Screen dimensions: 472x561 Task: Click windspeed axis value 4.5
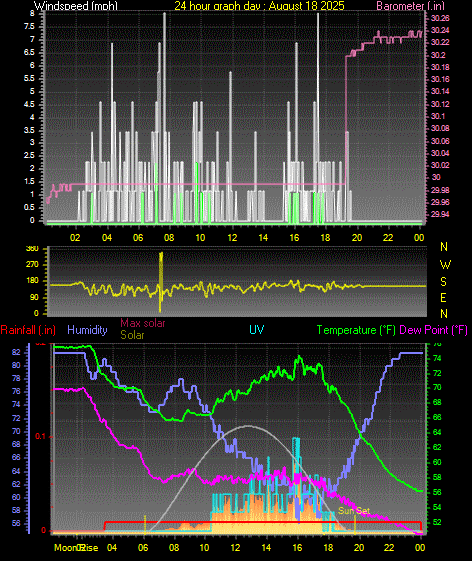click(x=29, y=104)
